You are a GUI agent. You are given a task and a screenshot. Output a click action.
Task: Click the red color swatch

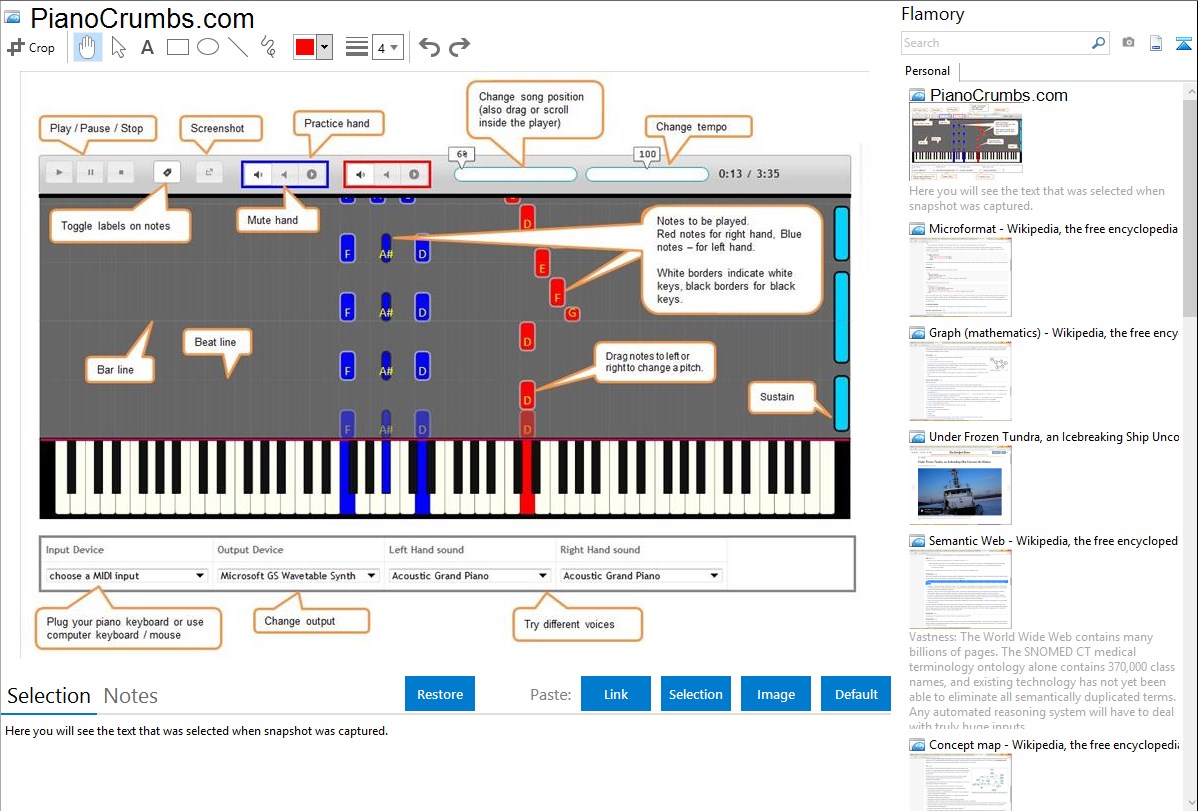305,47
